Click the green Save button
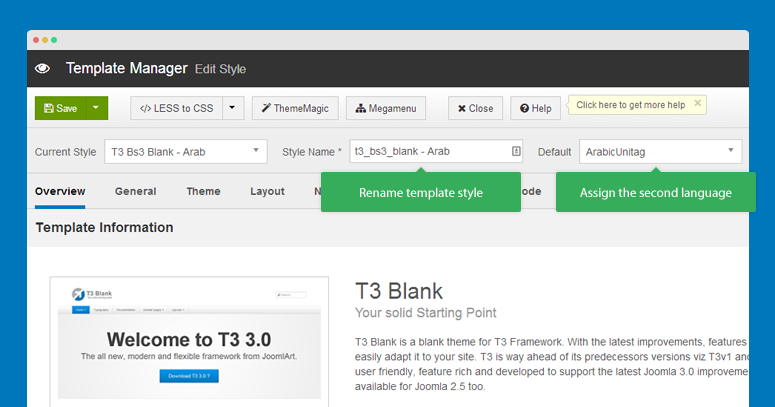775x407 pixels. [x=60, y=108]
